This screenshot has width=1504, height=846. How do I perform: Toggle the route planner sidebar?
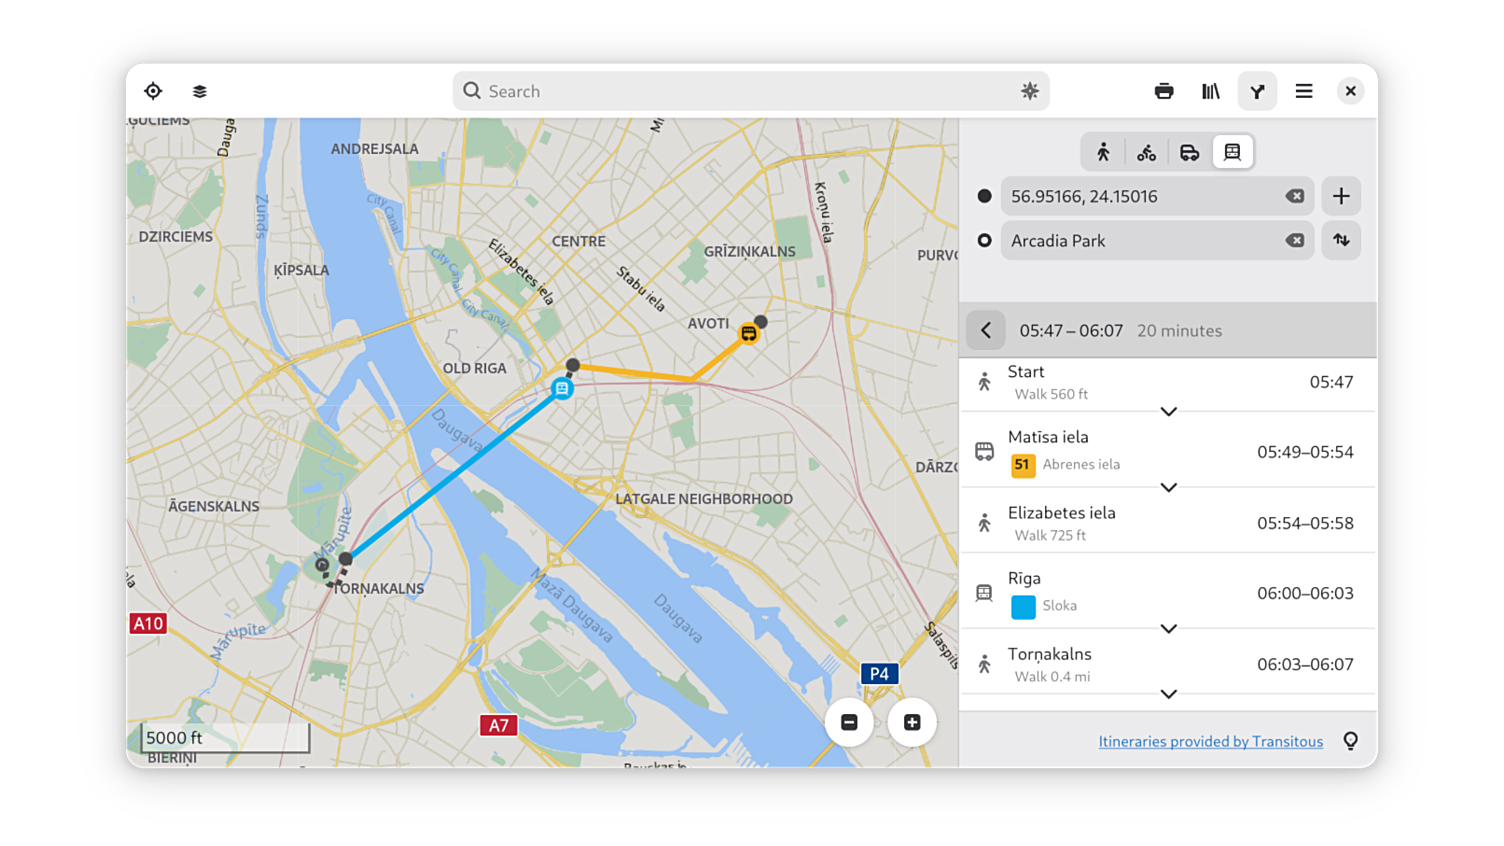coord(1257,91)
